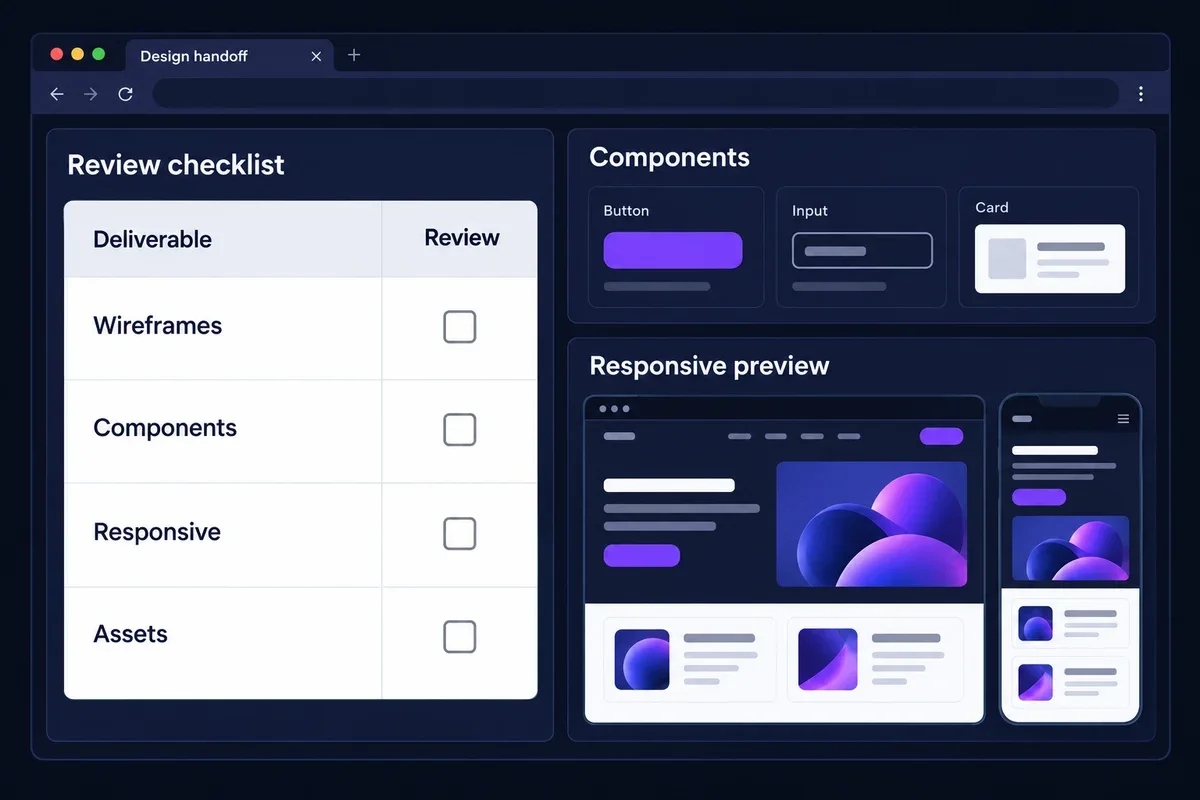Click the purple Button component sample

(x=673, y=250)
